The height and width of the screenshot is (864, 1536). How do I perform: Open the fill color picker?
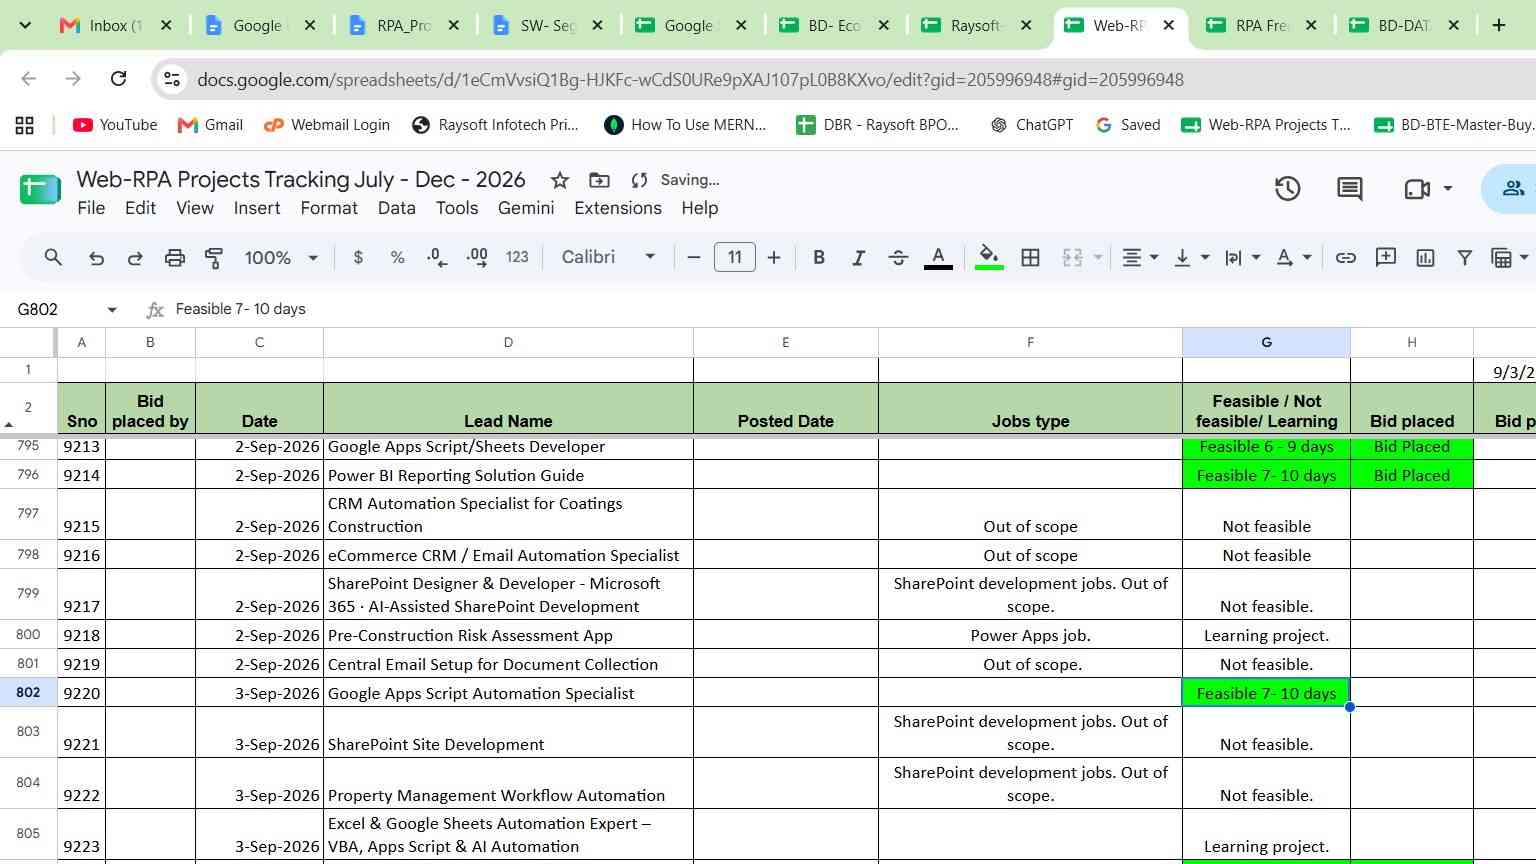point(989,258)
